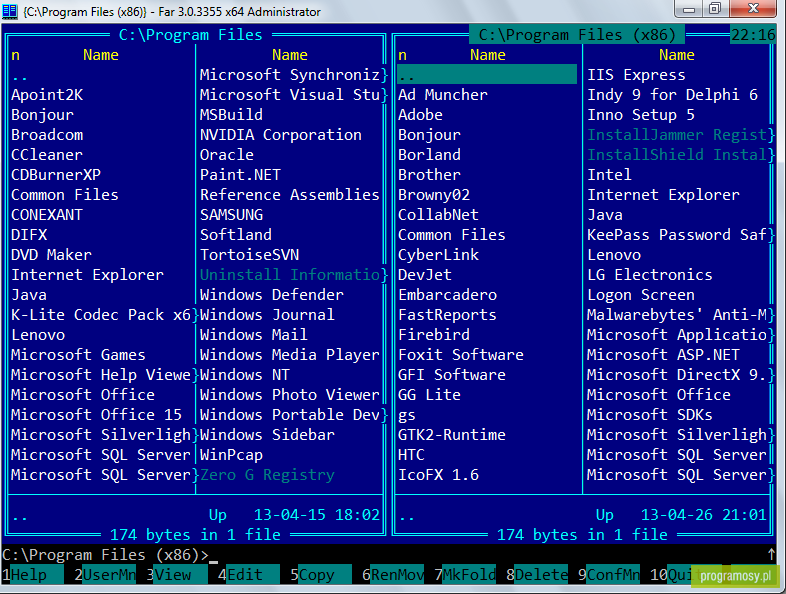Select the TortoiseSVN folder
786x594 pixels.
pyautogui.click(x=249, y=255)
